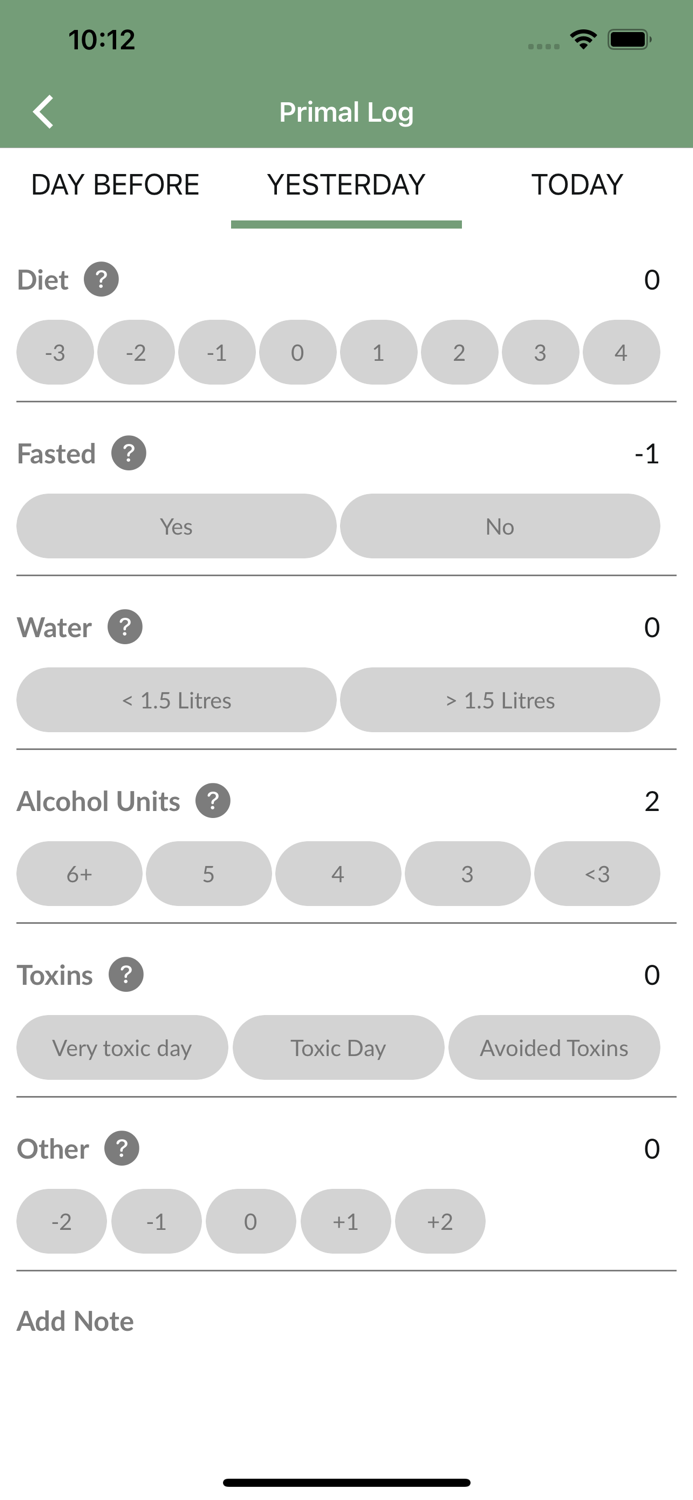
Task: Switch to the DAY BEFORE tab
Action: click(x=115, y=185)
